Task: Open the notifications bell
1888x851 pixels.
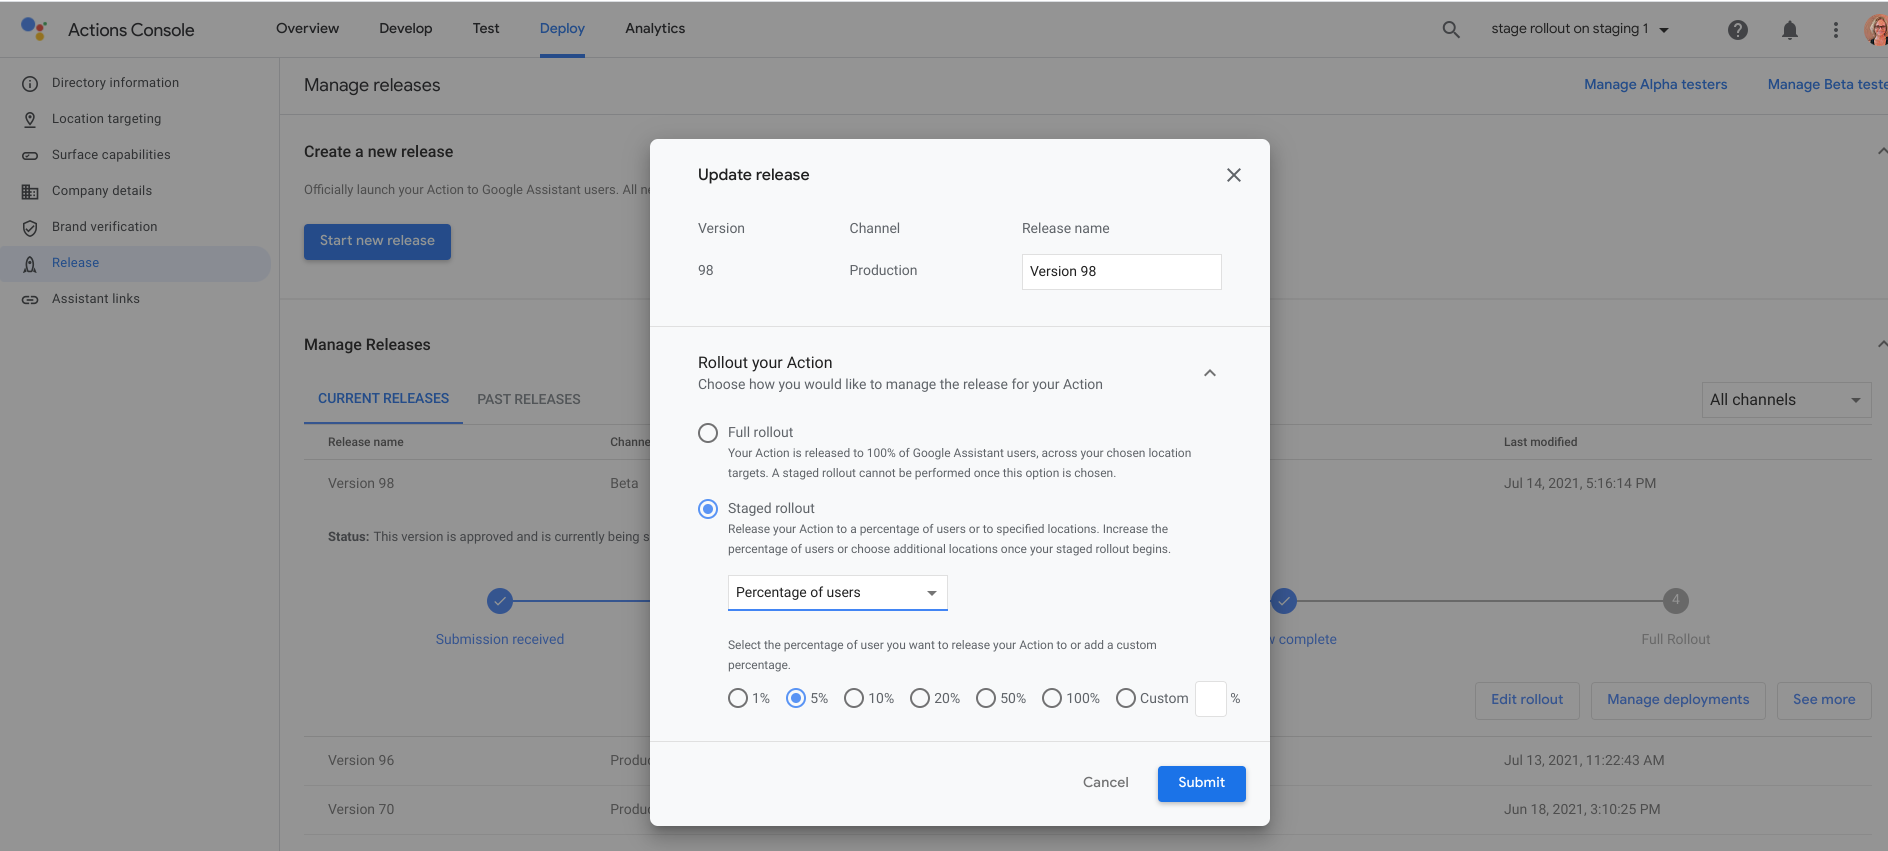Action: (1790, 30)
